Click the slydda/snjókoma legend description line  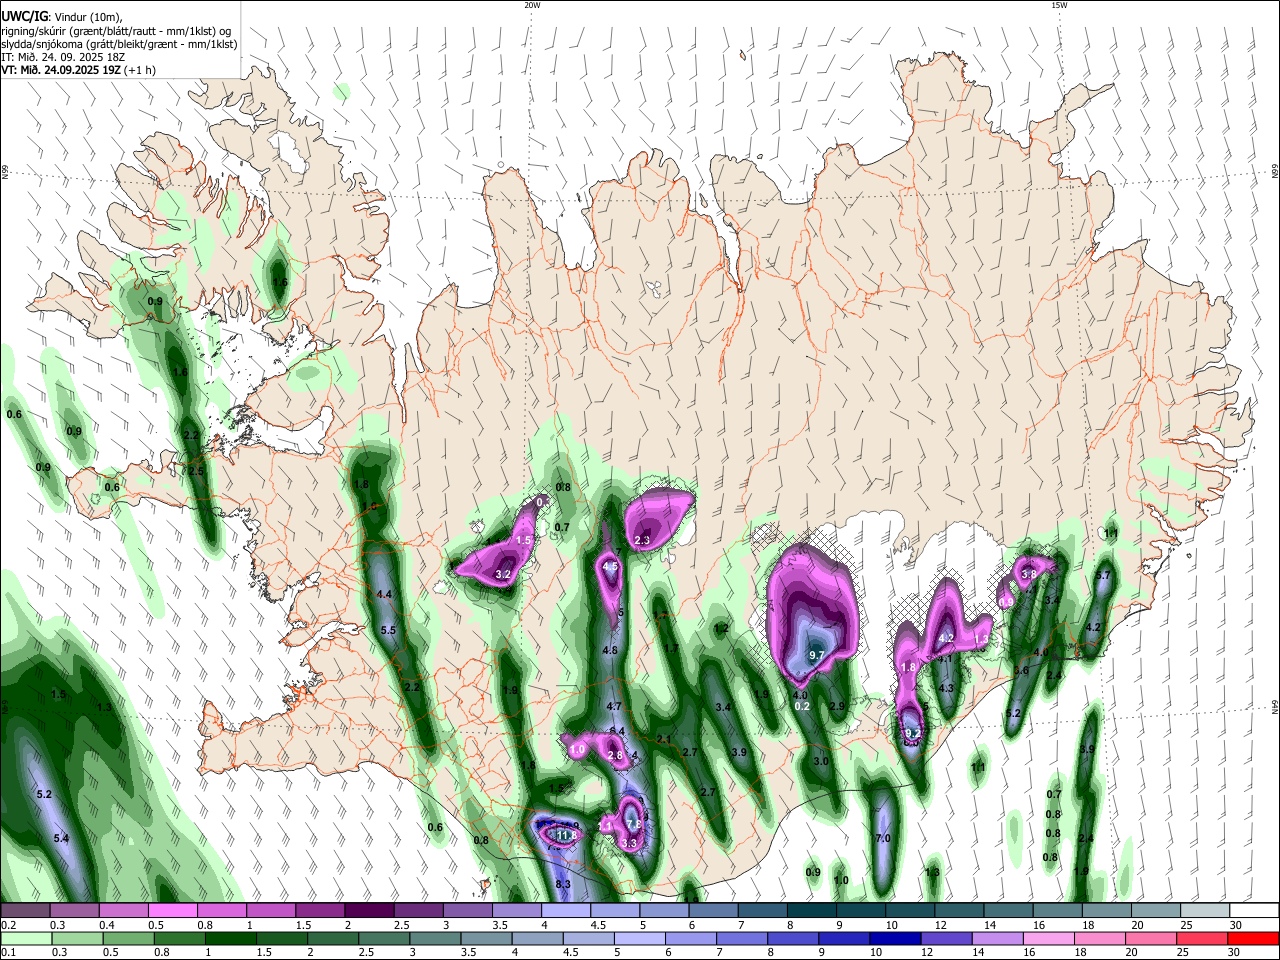(x=119, y=44)
